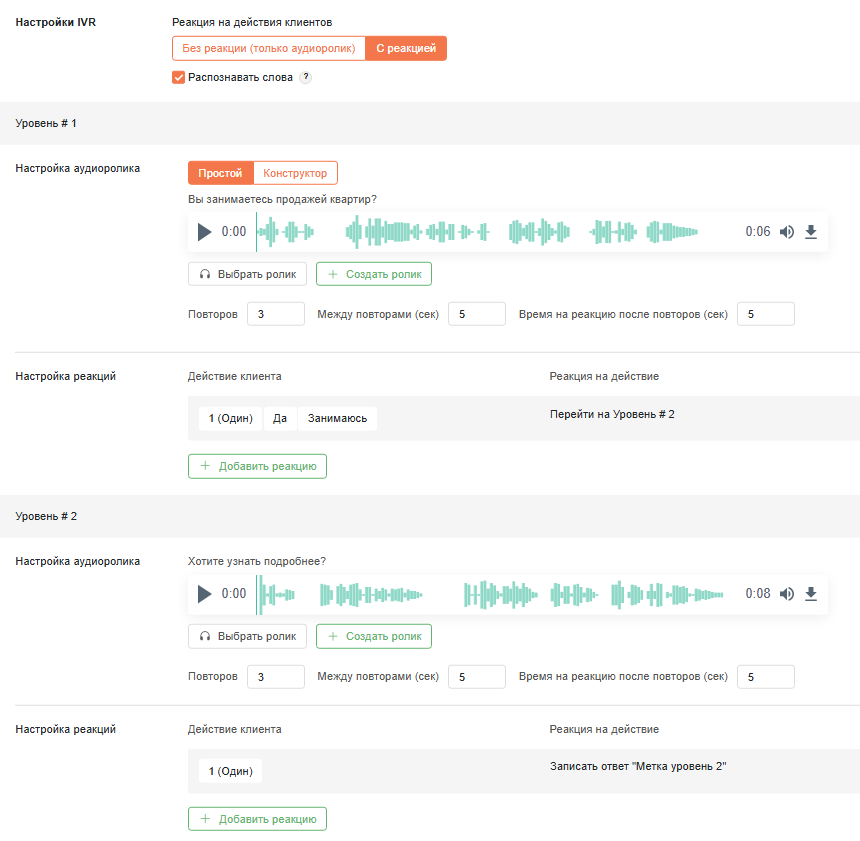Click Выбрать ролик in Level 1
The image size is (860, 841).
coord(247,274)
